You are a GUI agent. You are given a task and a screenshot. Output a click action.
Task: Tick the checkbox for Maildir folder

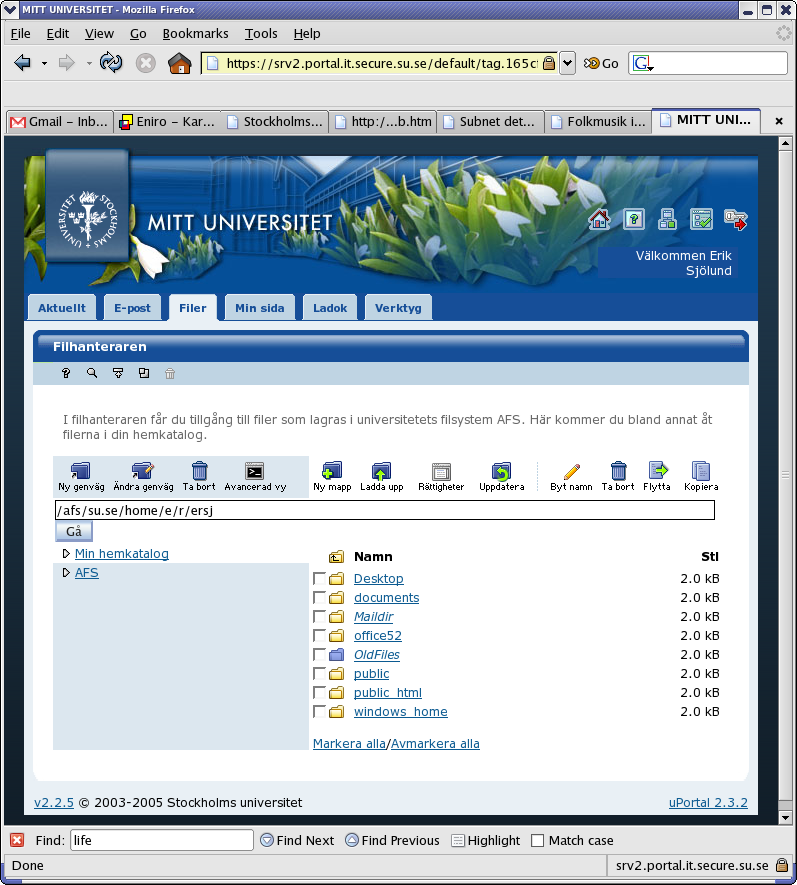point(319,616)
